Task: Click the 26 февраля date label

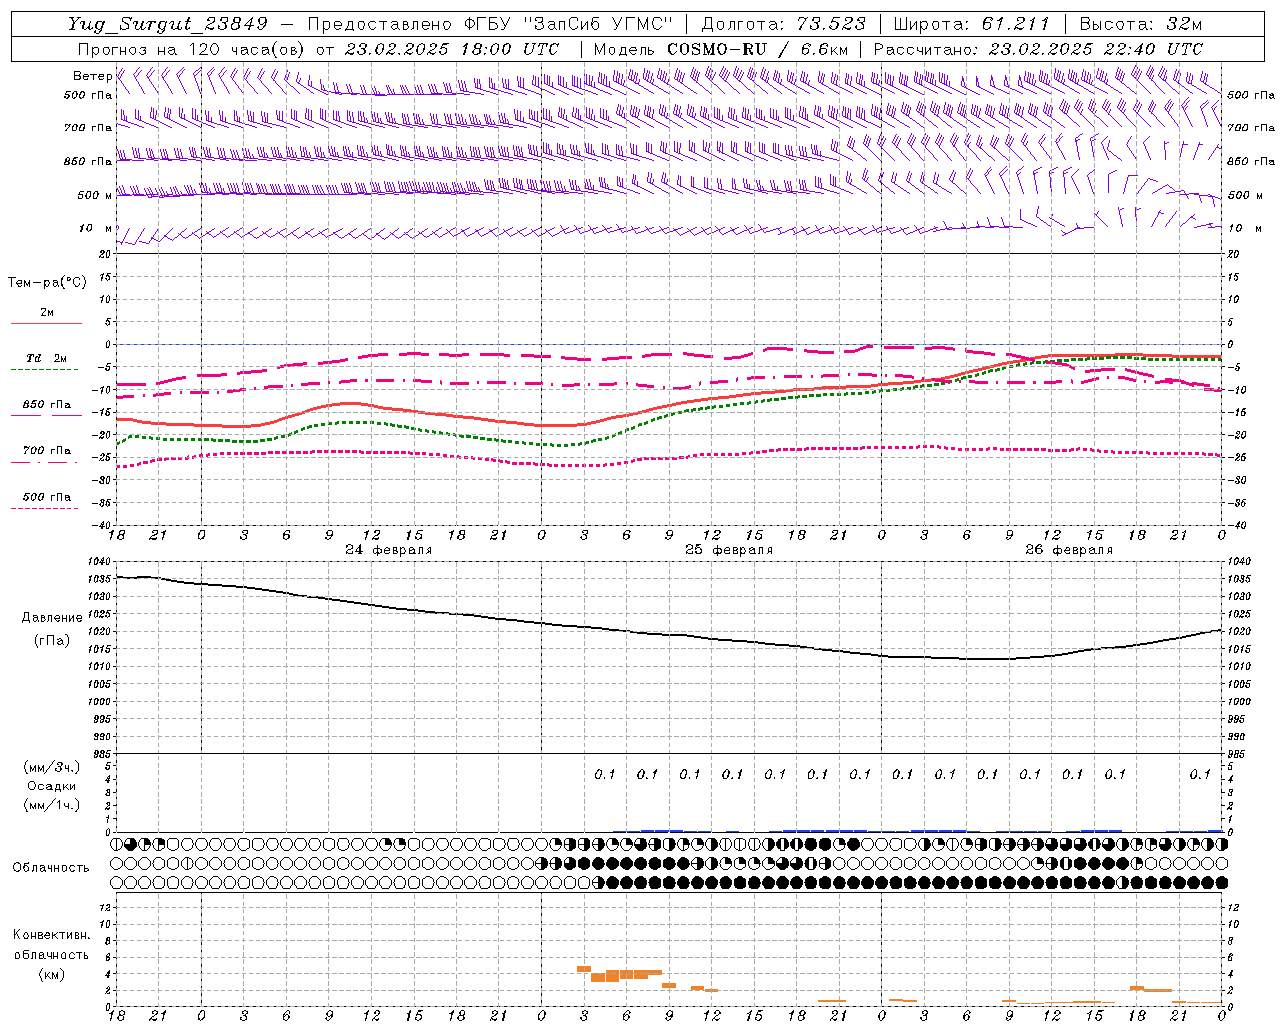Action: [1069, 550]
